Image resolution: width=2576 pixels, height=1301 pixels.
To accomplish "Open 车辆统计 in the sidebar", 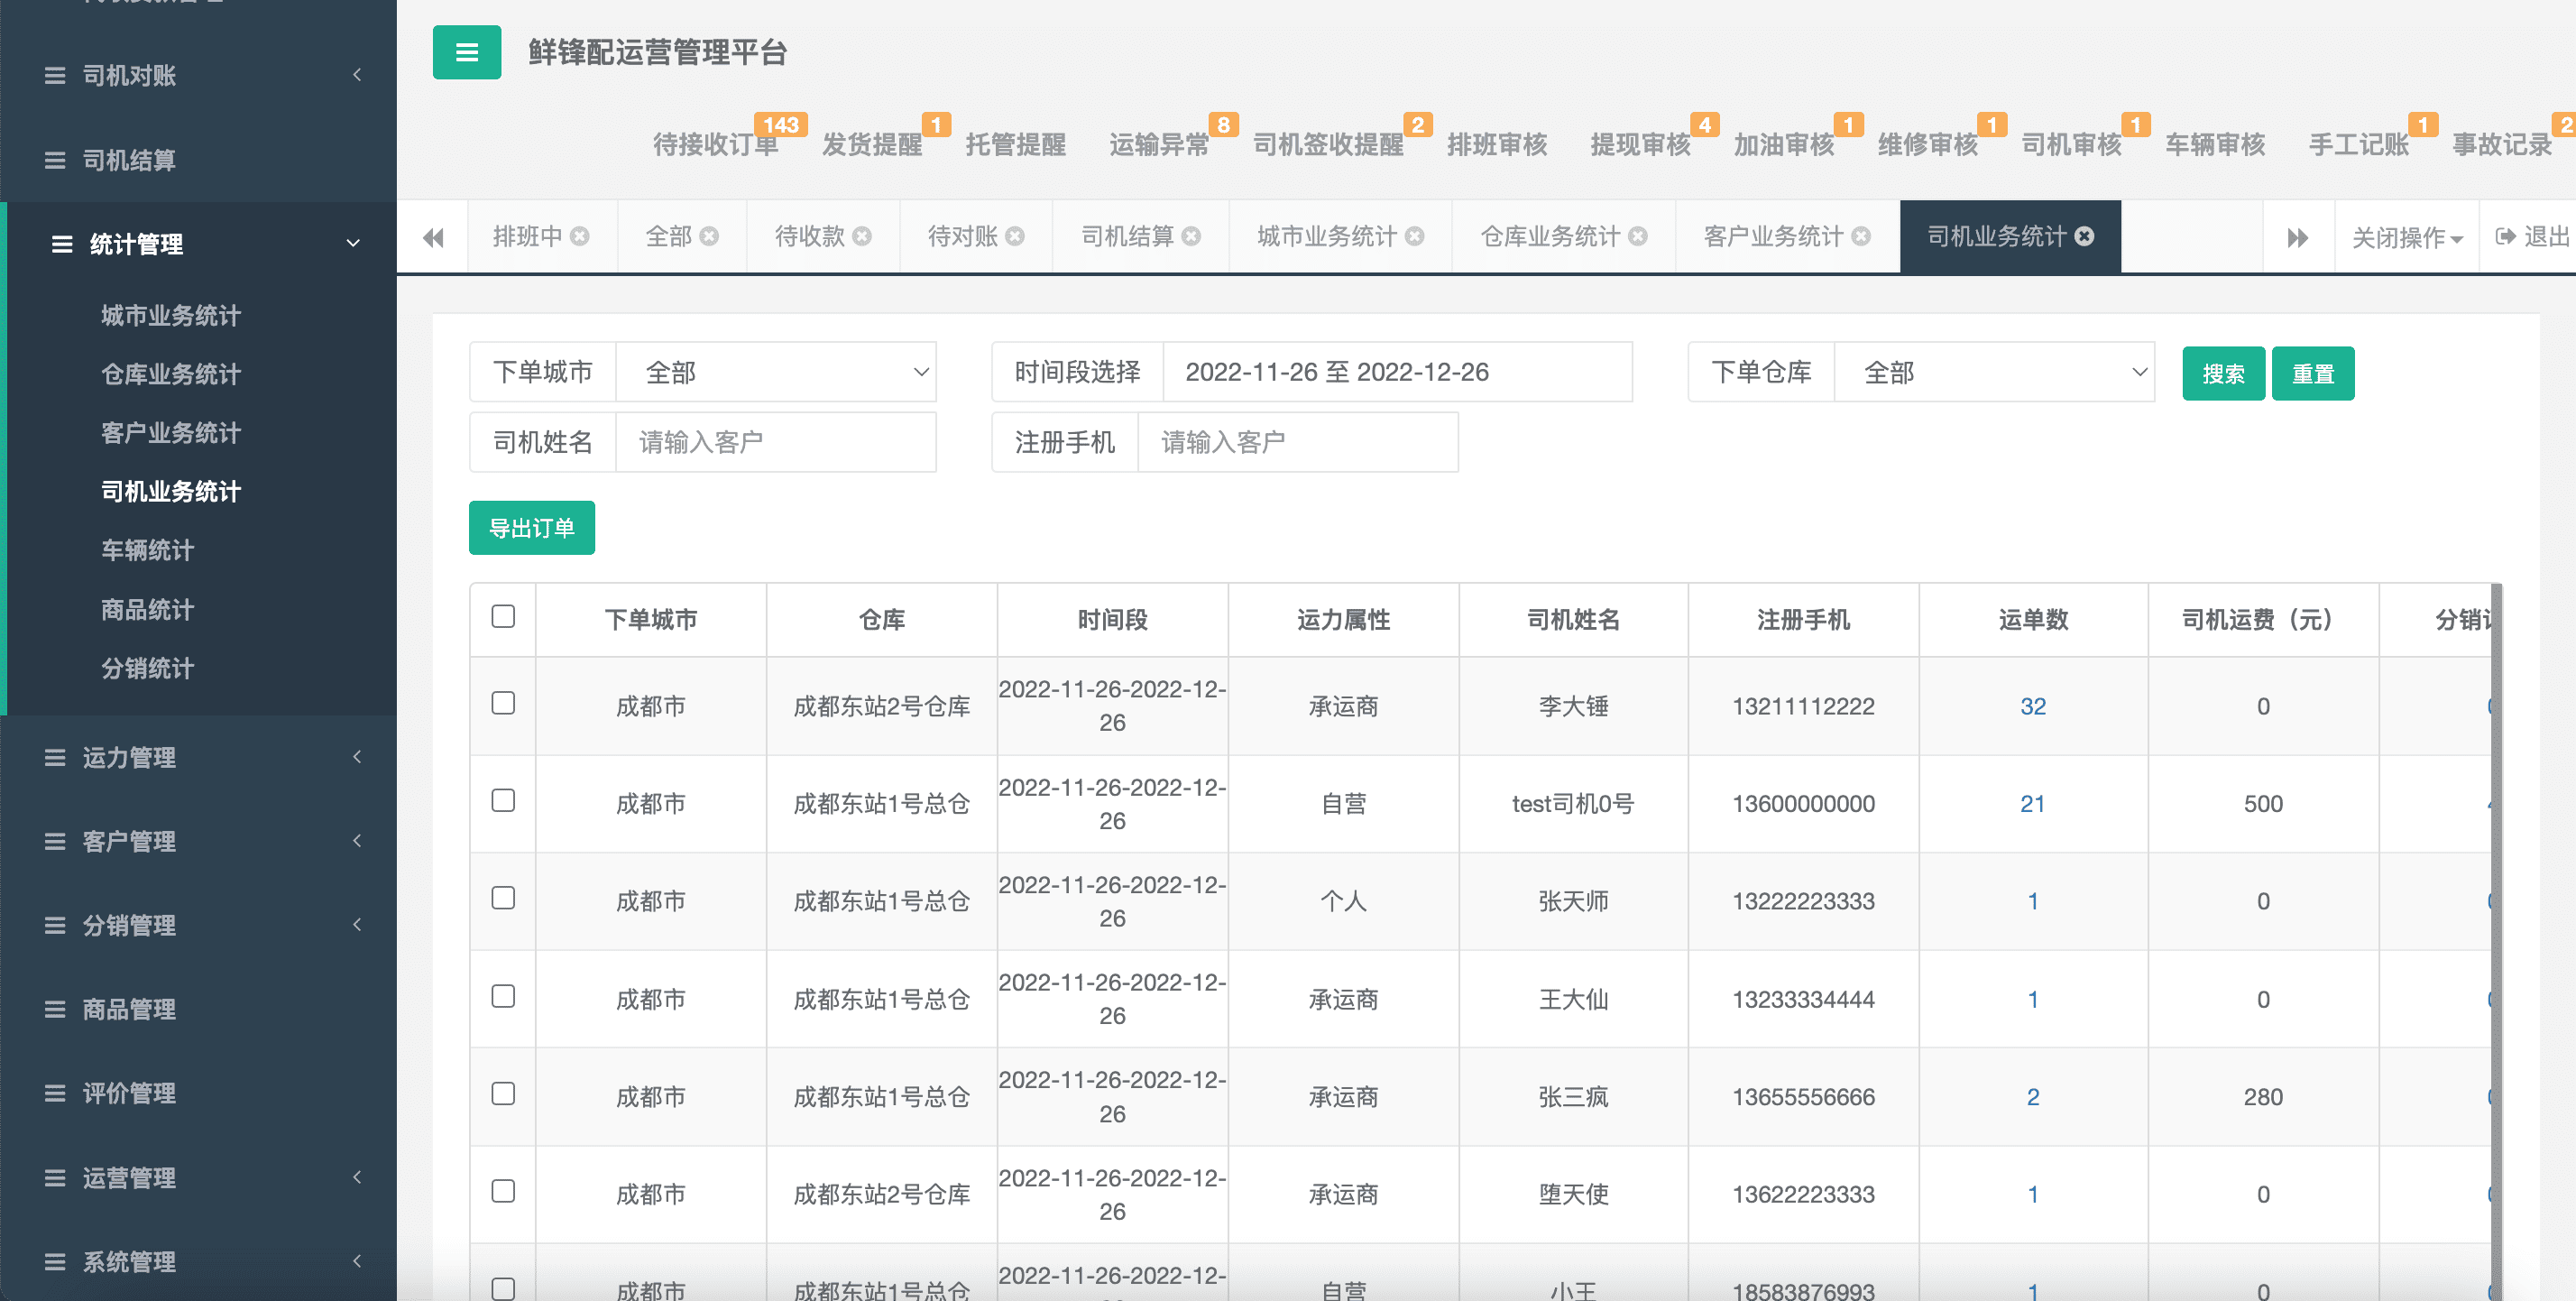I will click(147, 550).
